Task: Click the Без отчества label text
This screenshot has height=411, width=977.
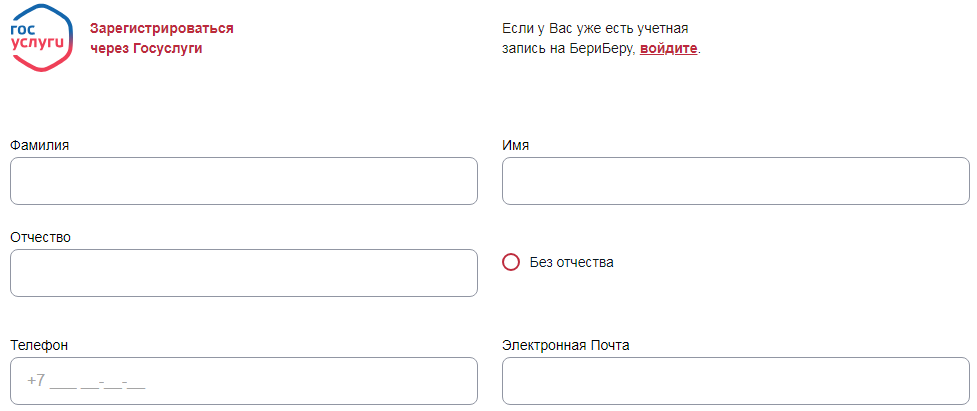Action: point(571,262)
